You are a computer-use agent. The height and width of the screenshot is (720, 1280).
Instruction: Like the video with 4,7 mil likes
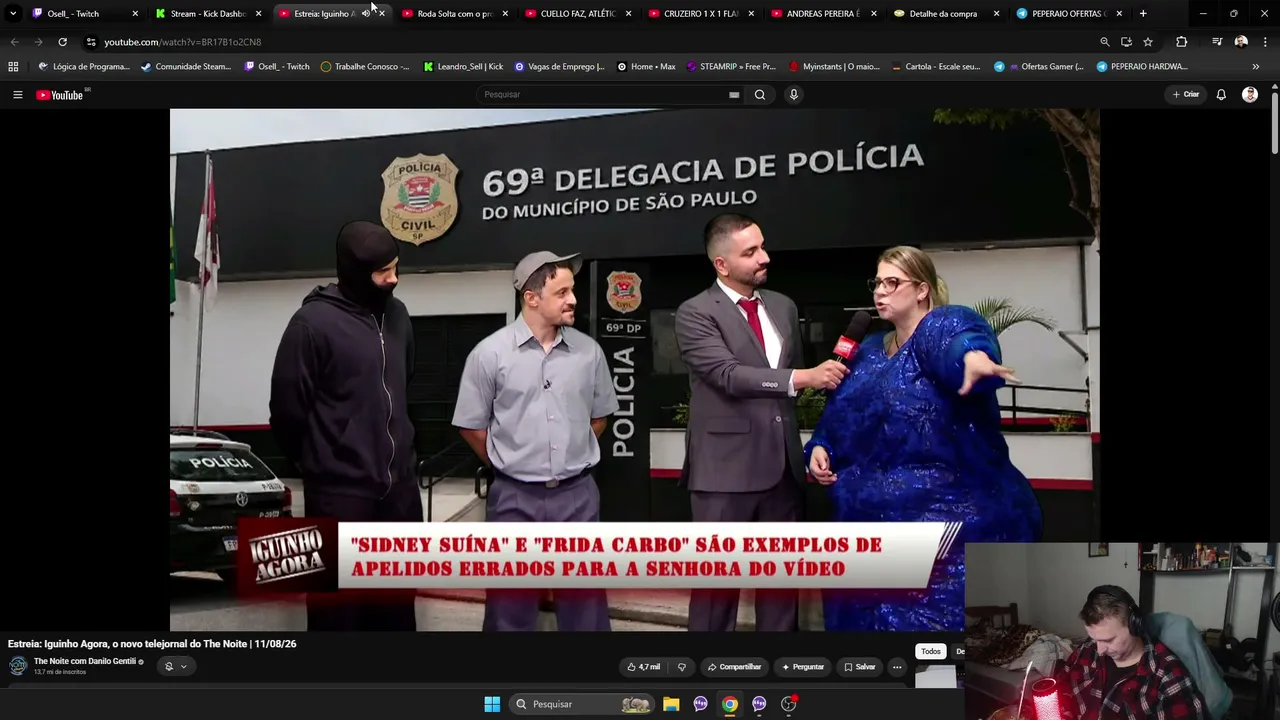(x=643, y=667)
